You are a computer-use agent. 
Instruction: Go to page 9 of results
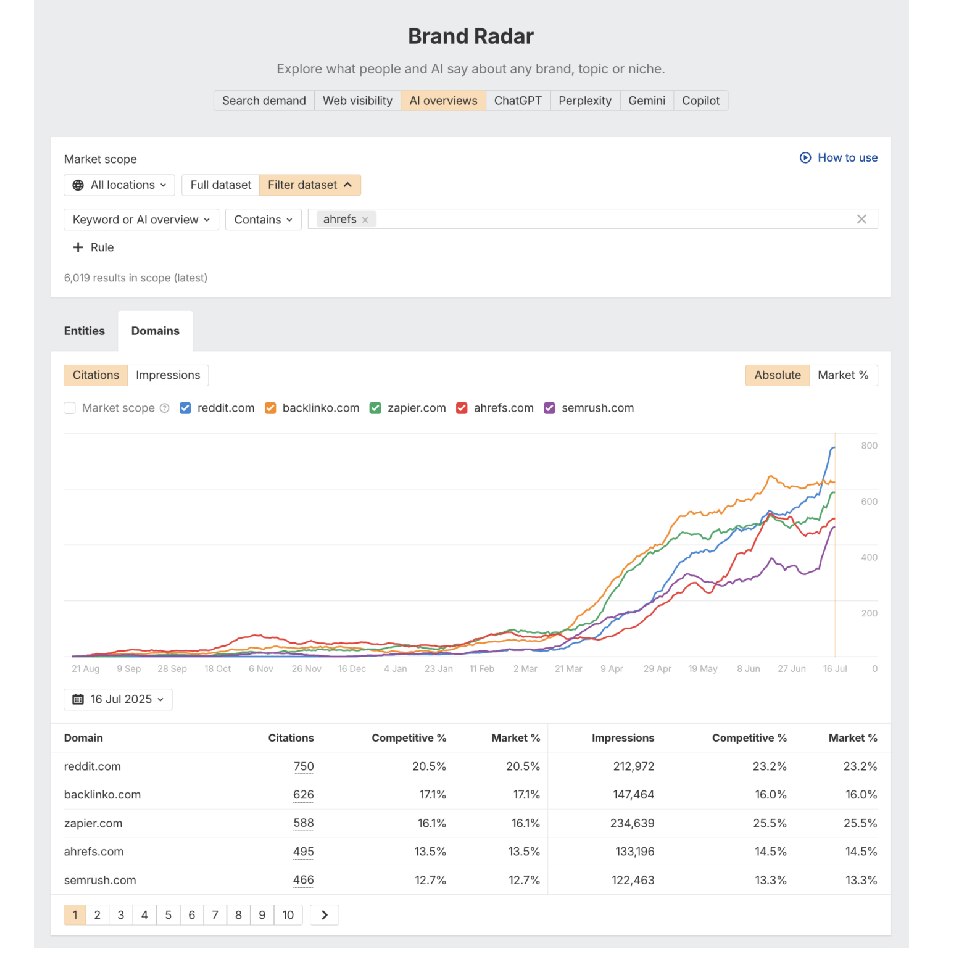point(262,915)
